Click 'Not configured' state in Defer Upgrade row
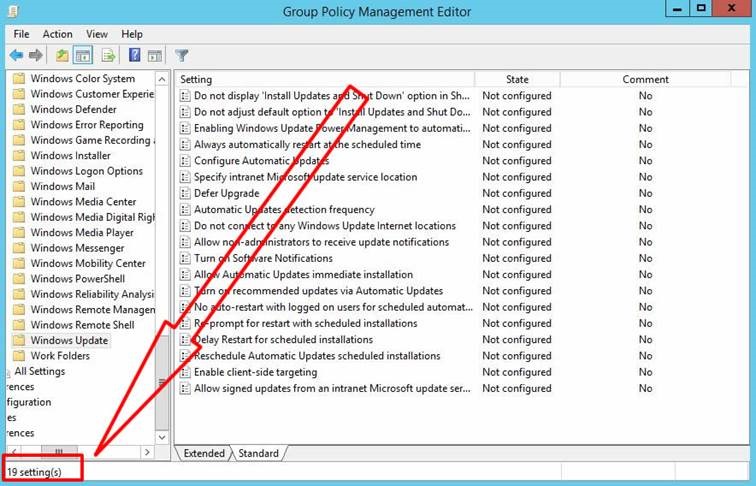The width and height of the screenshot is (756, 486). pyautogui.click(x=517, y=193)
